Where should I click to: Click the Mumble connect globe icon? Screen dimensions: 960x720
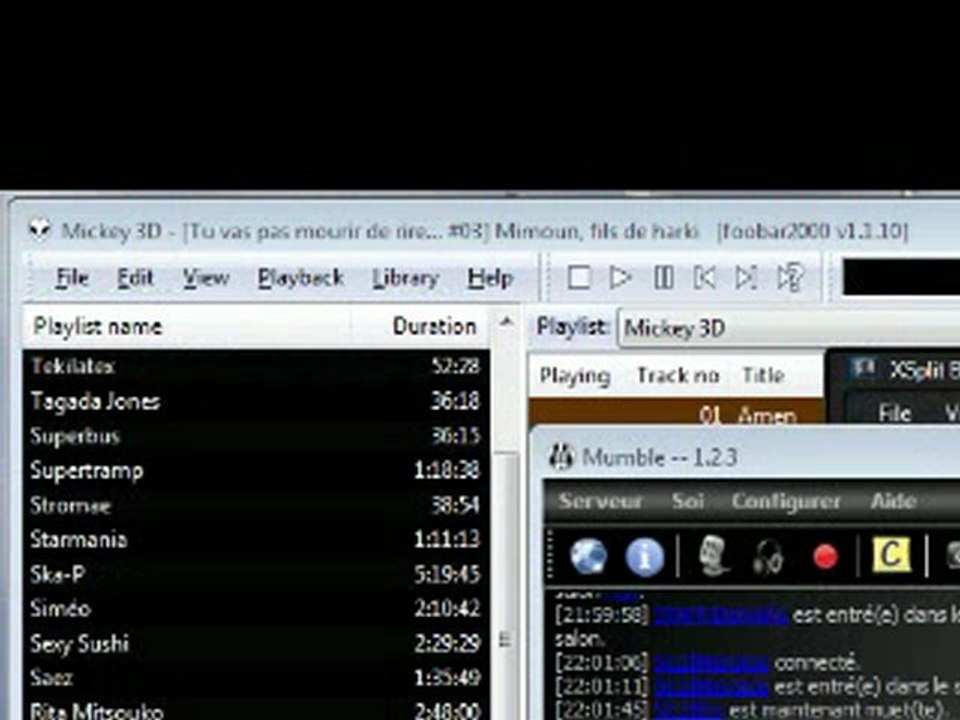pos(588,556)
